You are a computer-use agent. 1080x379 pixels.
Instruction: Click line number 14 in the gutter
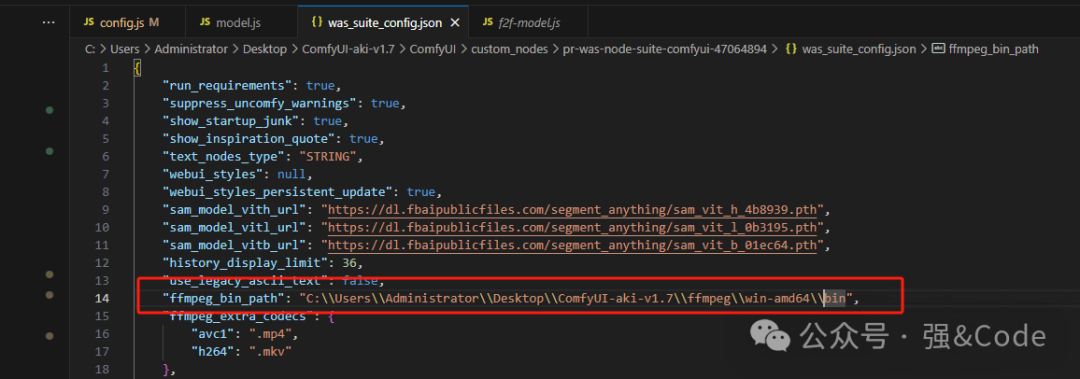tap(102, 298)
